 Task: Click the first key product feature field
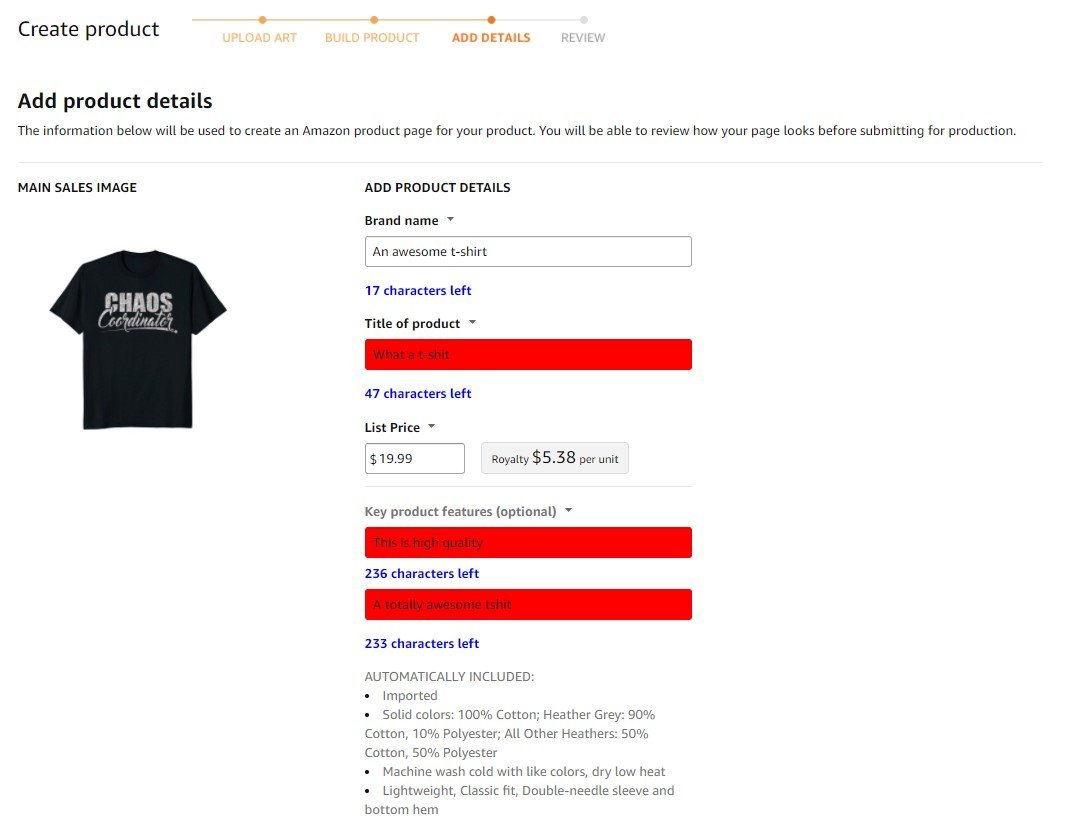click(x=528, y=542)
